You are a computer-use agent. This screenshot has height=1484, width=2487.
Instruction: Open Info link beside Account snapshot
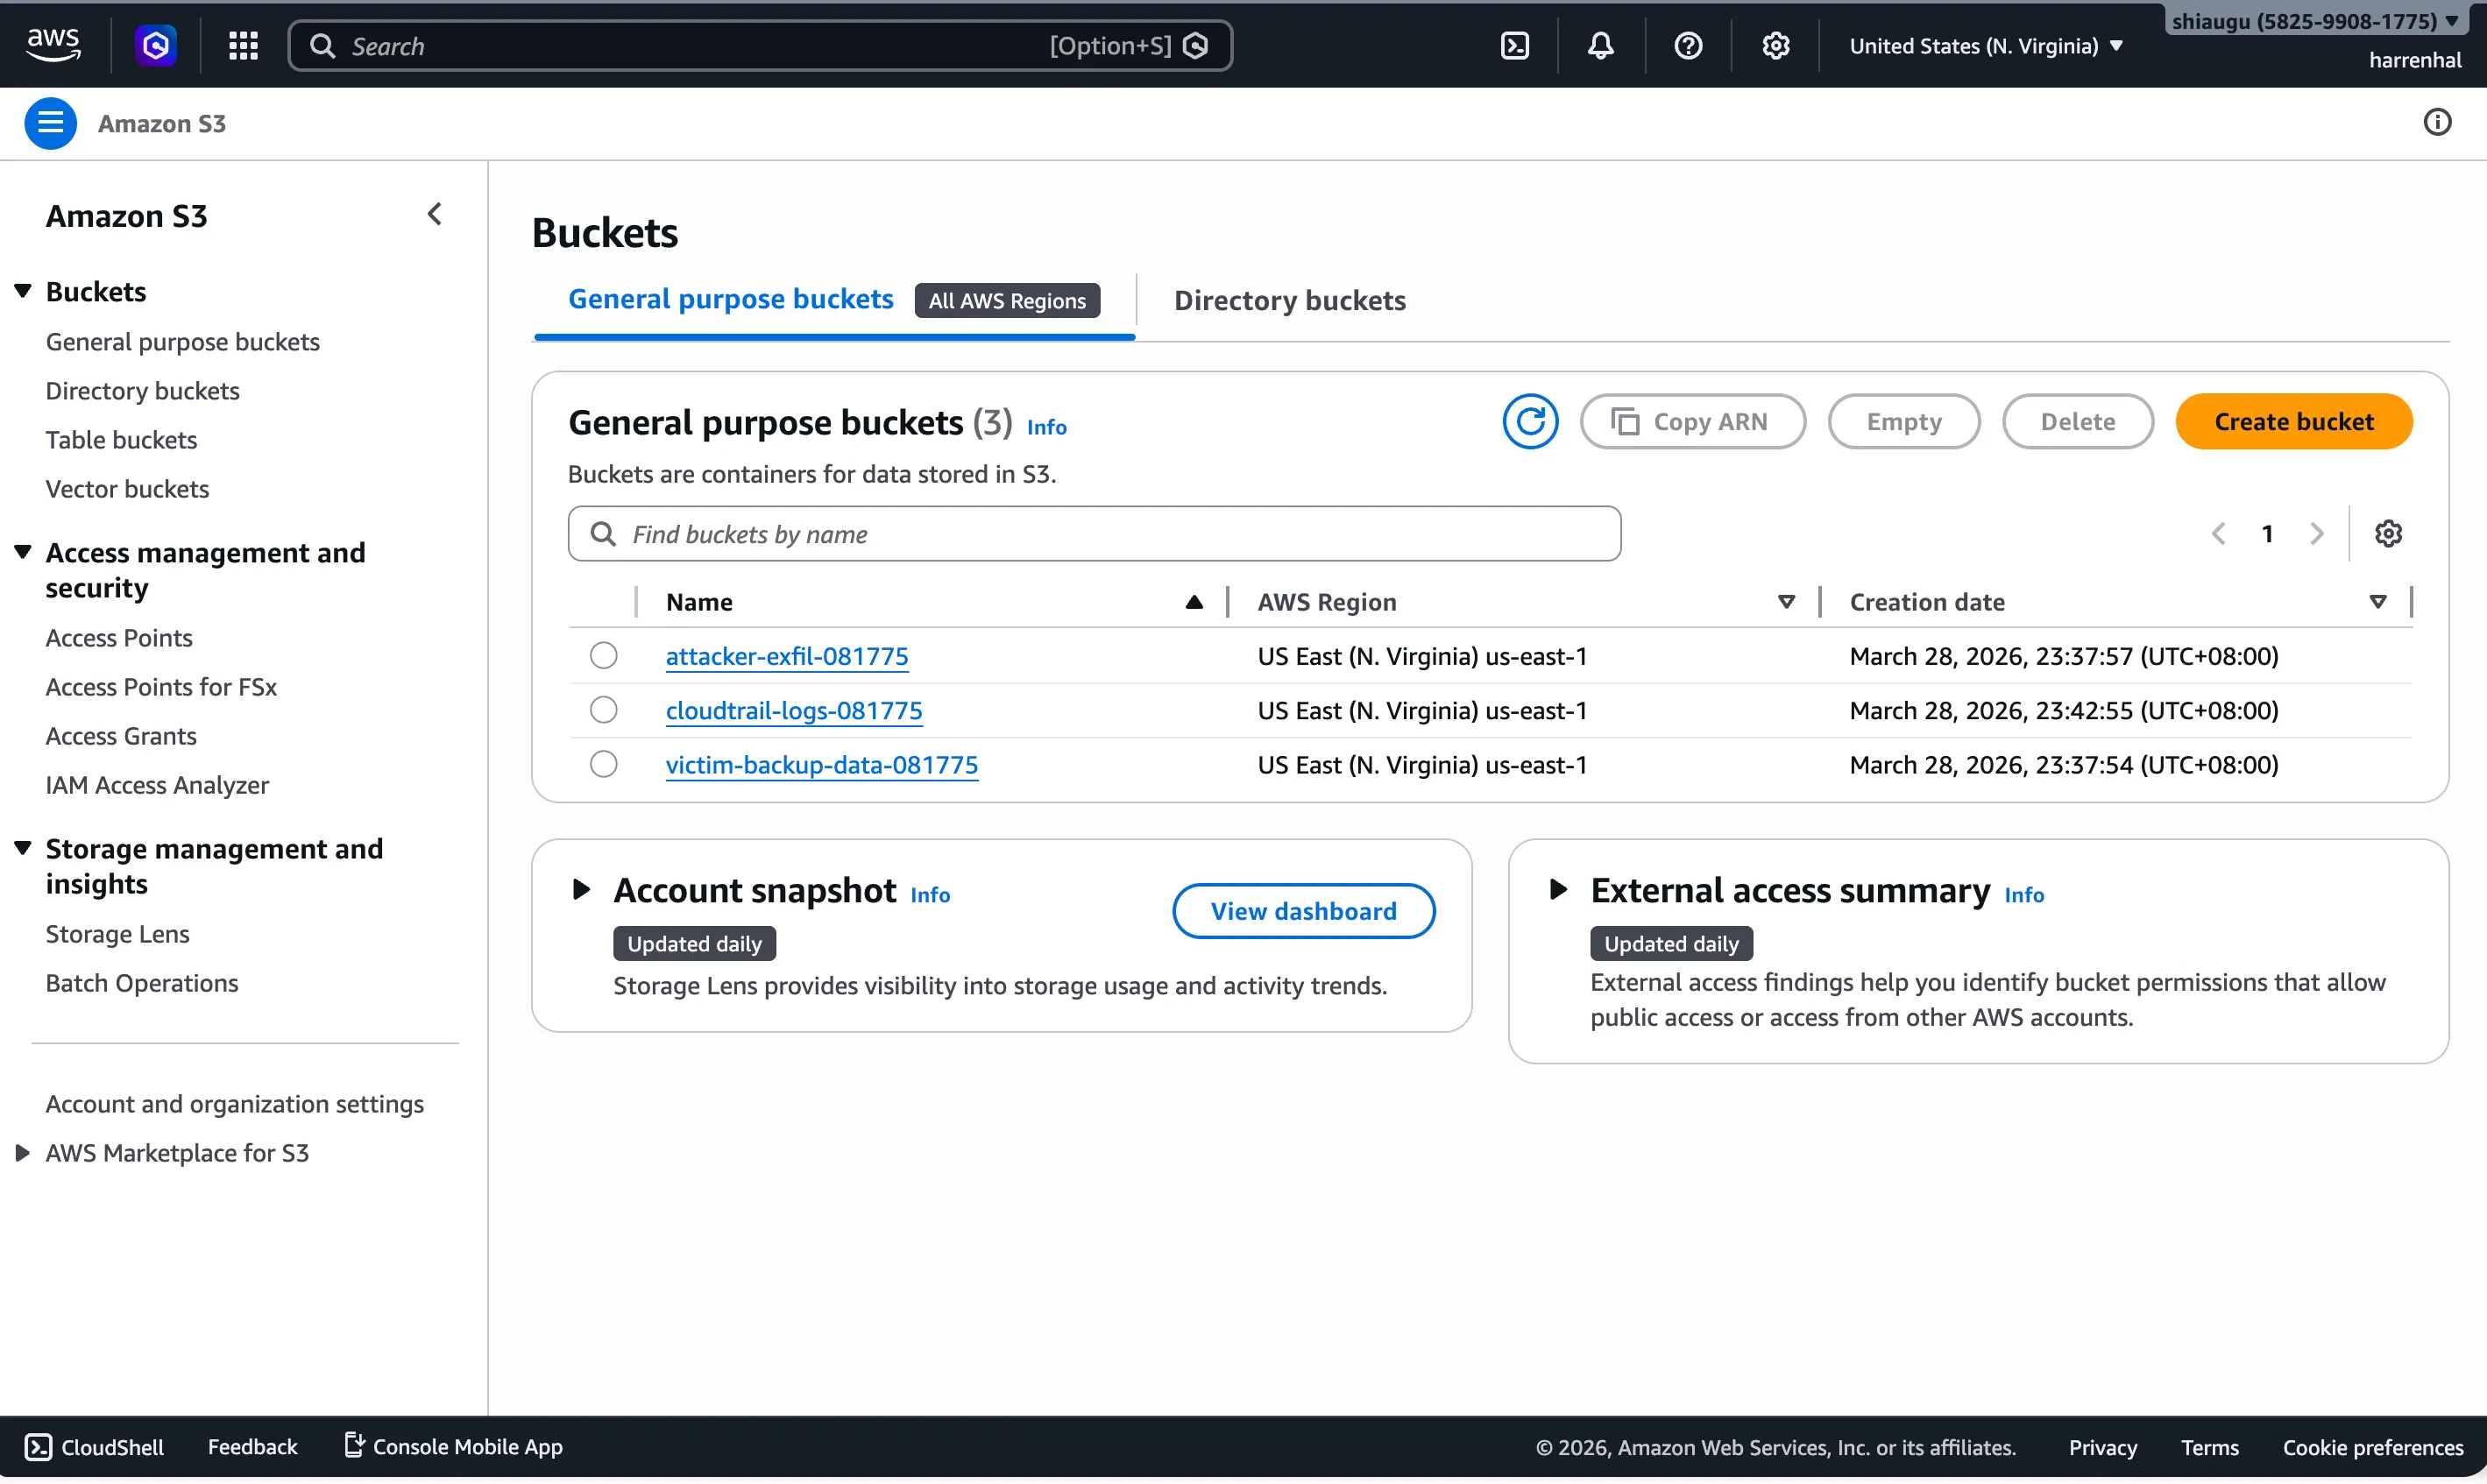pyautogui.click(x=930, y=894)
